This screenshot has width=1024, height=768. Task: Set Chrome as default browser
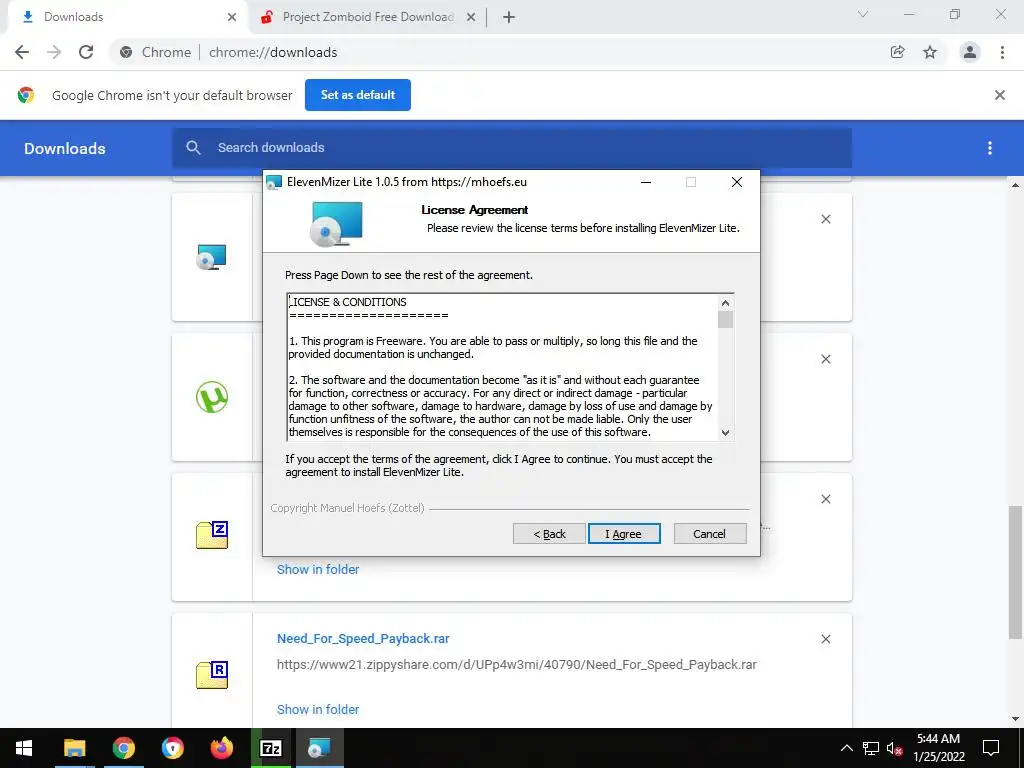[x=358, y=95]
